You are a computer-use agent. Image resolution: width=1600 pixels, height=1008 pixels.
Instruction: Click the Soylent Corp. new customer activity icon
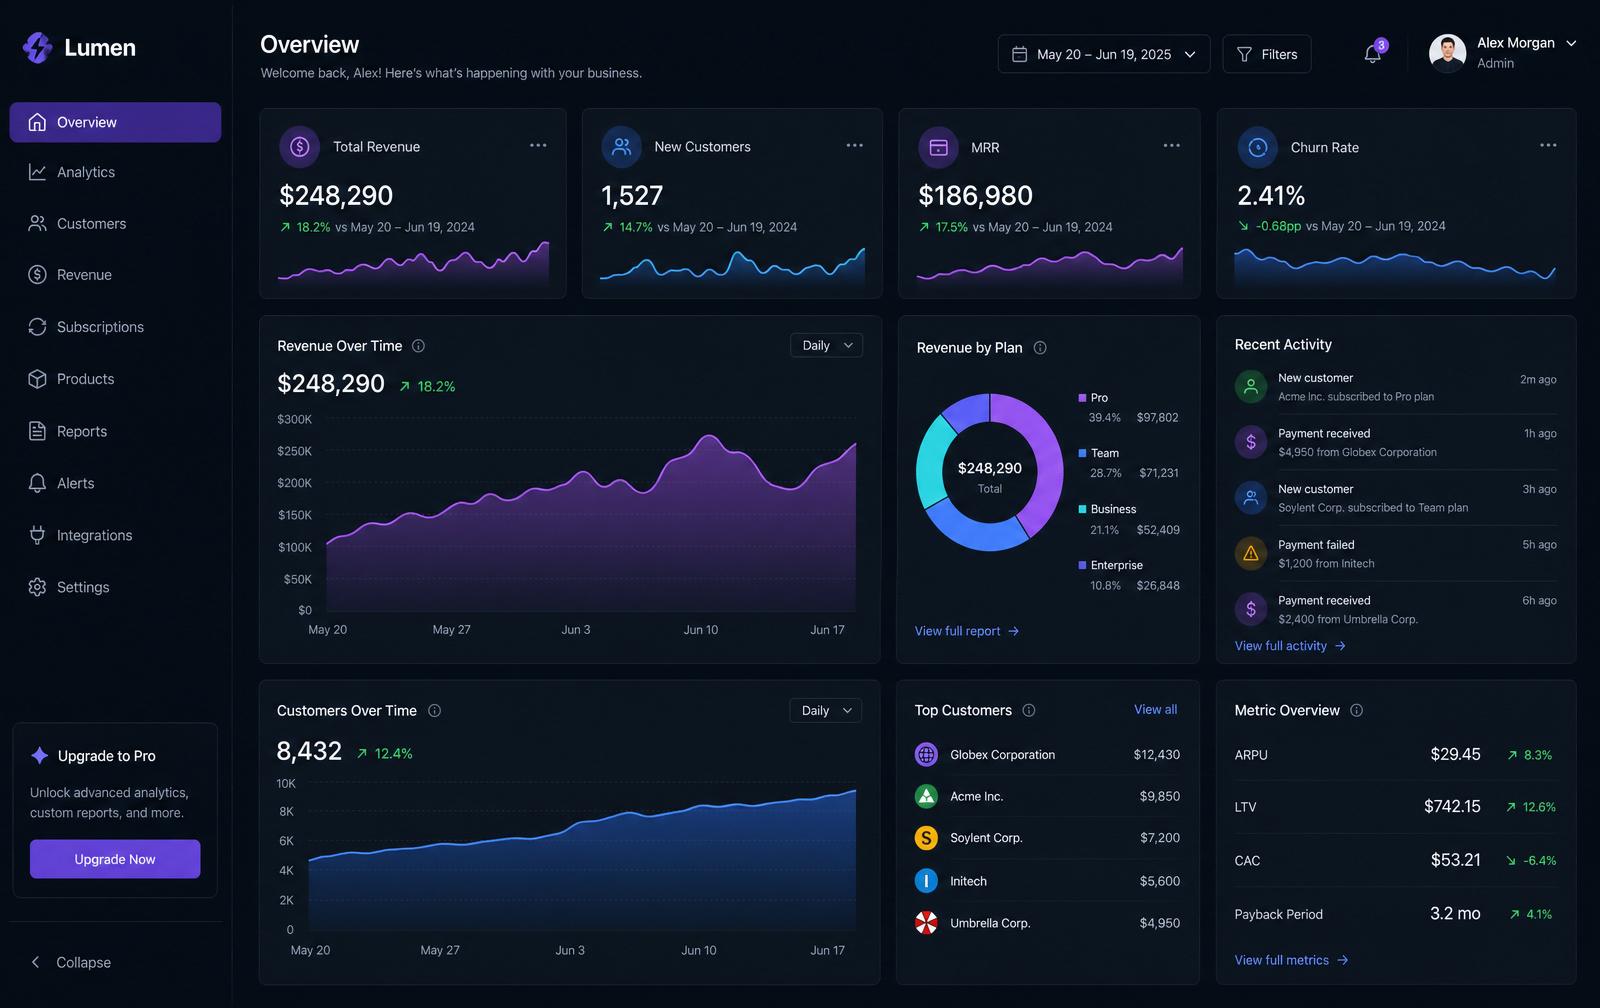pyautogui.click(x=1251, y=498)
